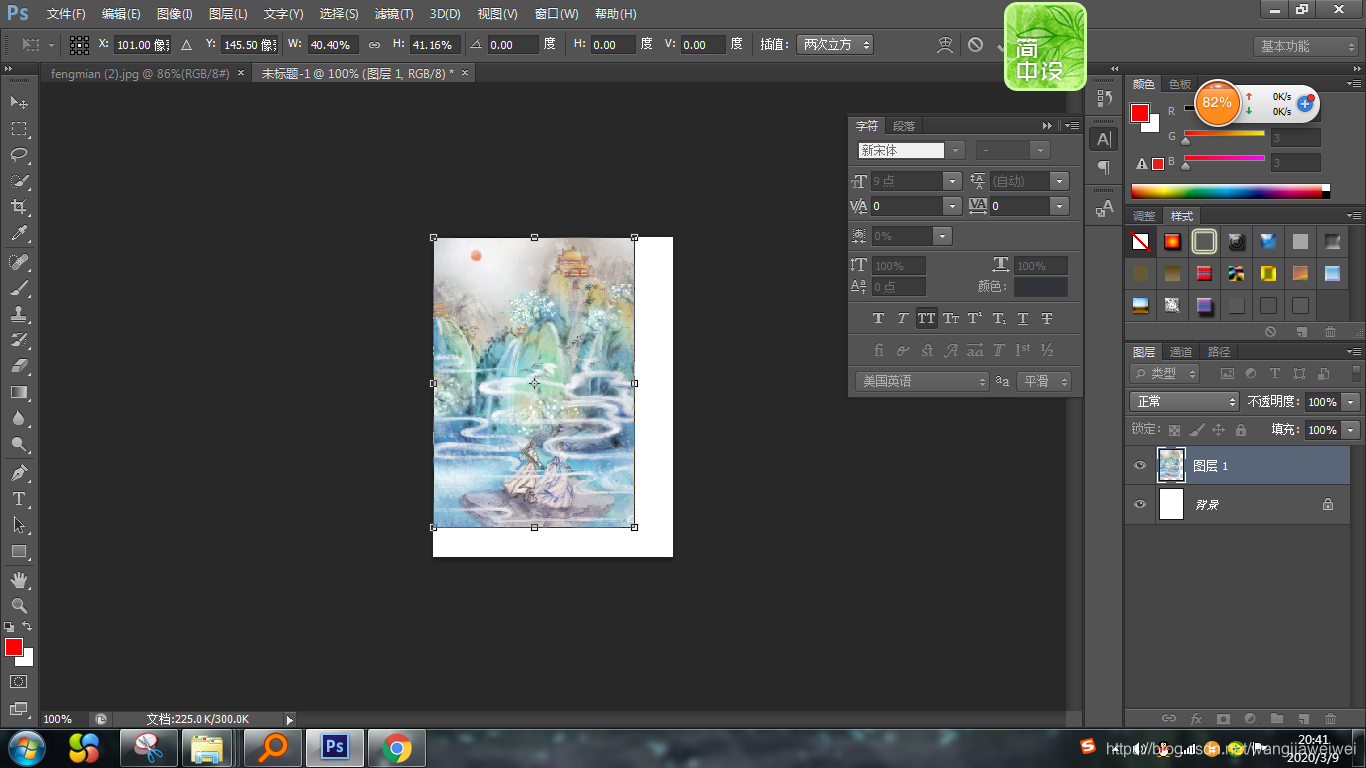Select the History Brush tool
Screen dimensions: 1366x768
[x=19, y=340]
